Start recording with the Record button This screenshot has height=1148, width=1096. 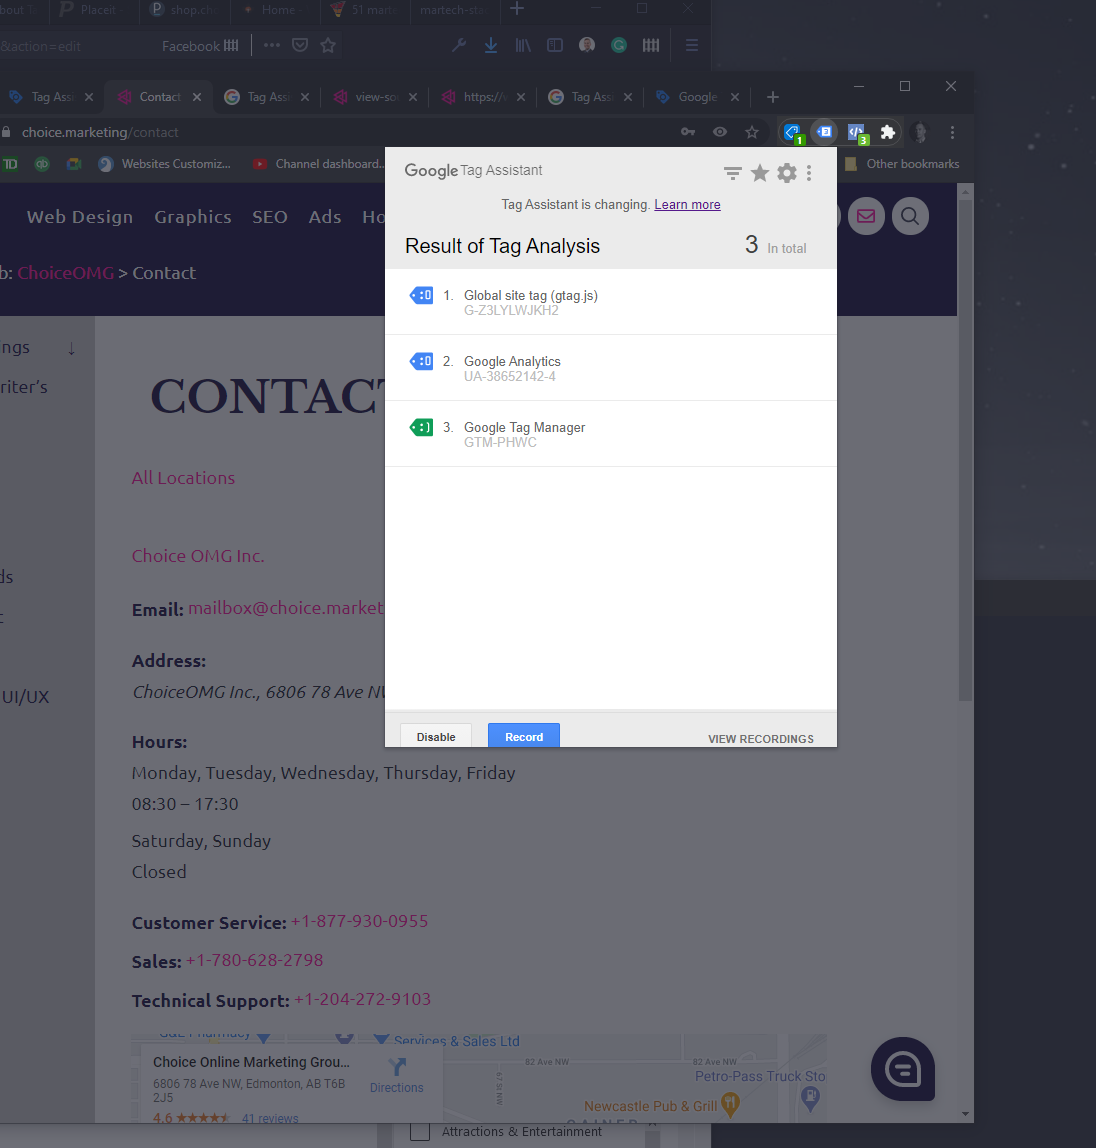pyautogui.click(x=524, y=736)
